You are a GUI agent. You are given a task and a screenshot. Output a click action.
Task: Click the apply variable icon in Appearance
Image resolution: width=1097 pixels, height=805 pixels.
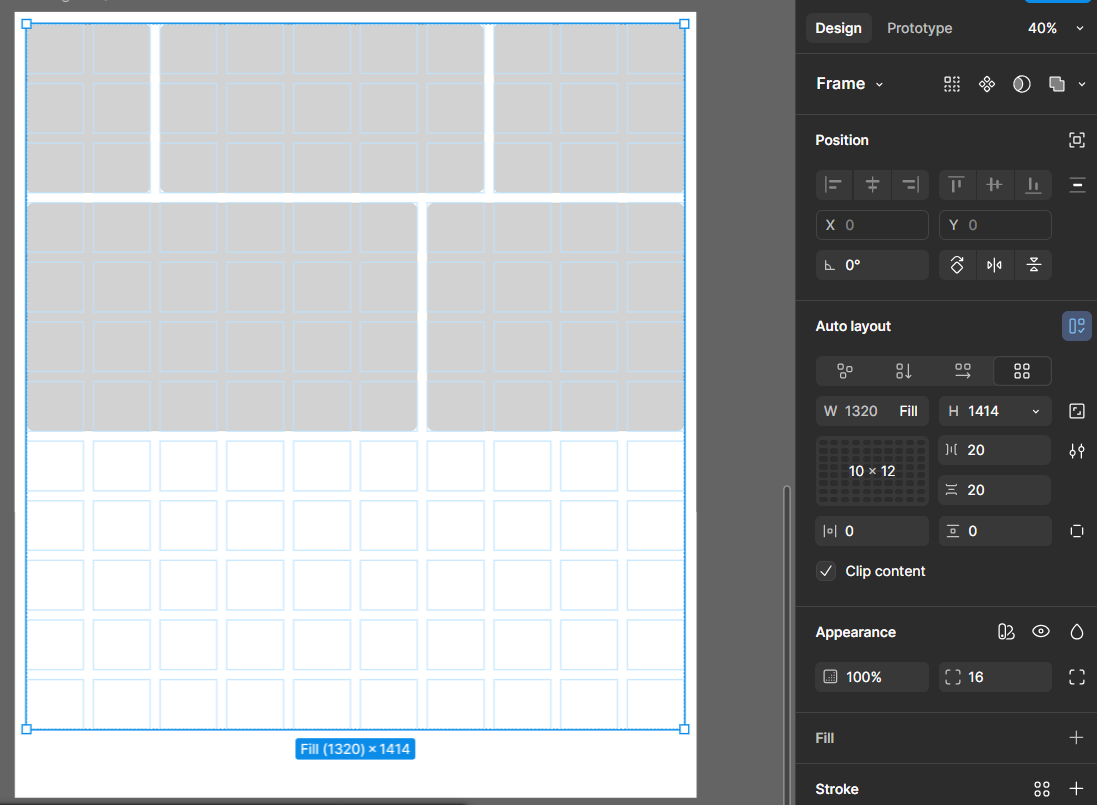(x=1005, y=632)
